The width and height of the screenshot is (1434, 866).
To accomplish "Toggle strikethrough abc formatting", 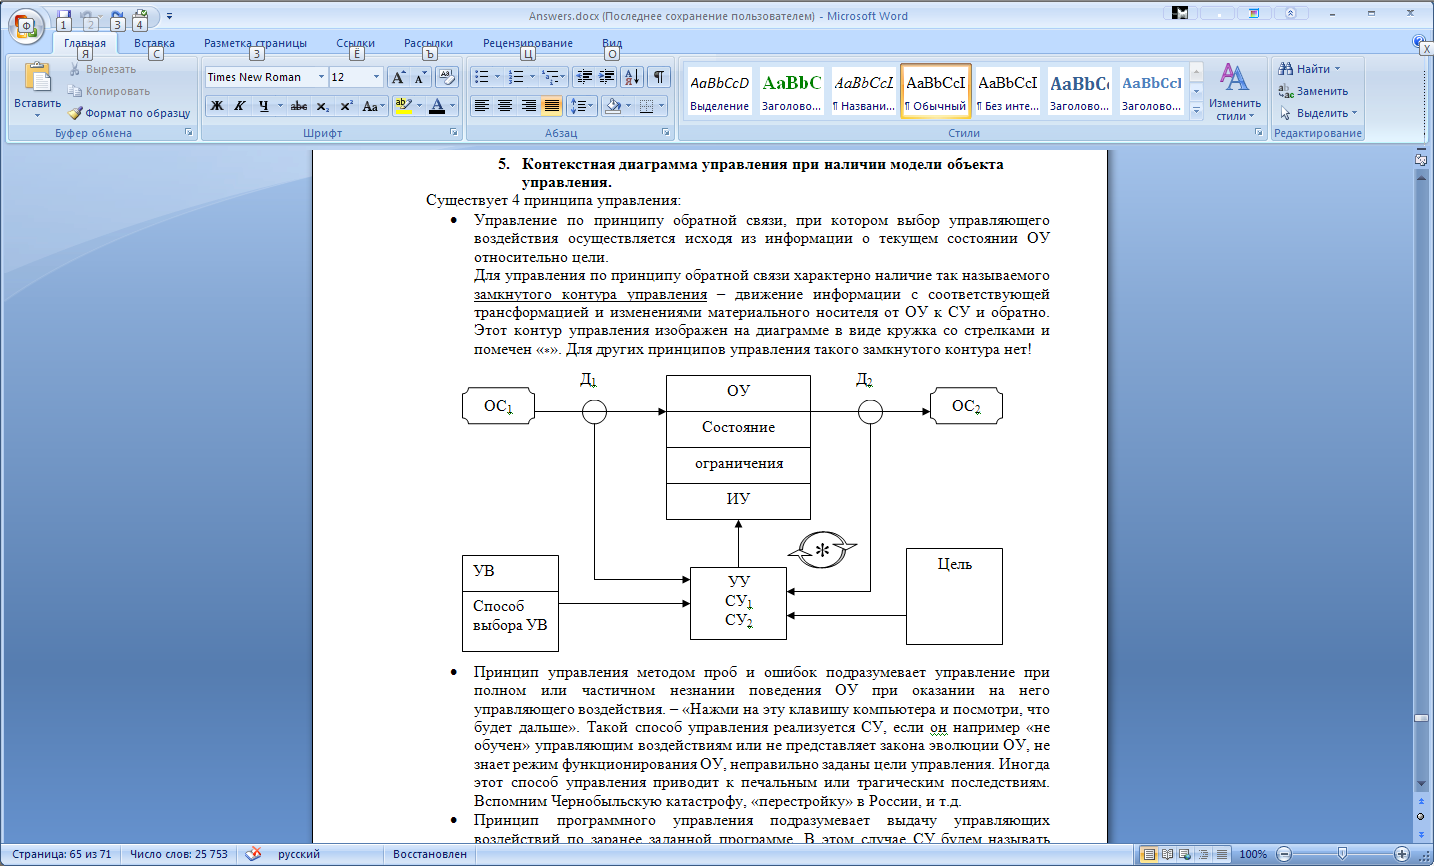I will [298, 106].
